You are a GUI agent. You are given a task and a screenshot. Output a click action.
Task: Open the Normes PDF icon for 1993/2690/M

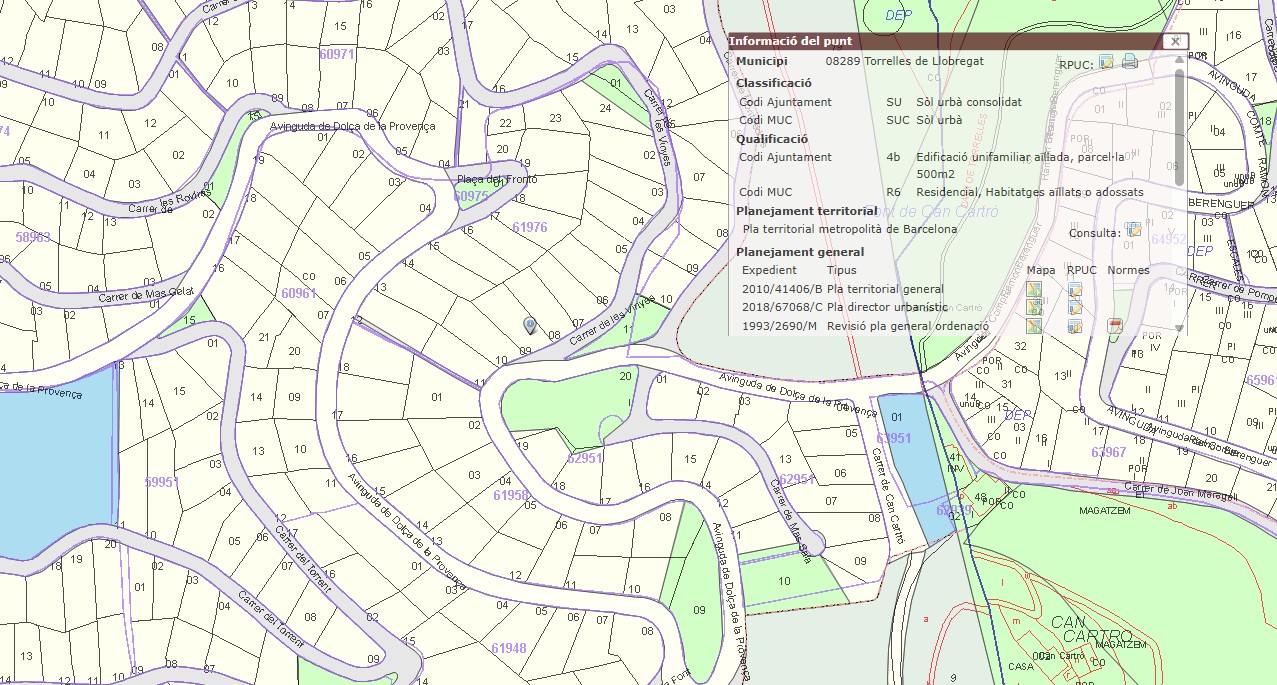pos(1115,326)
